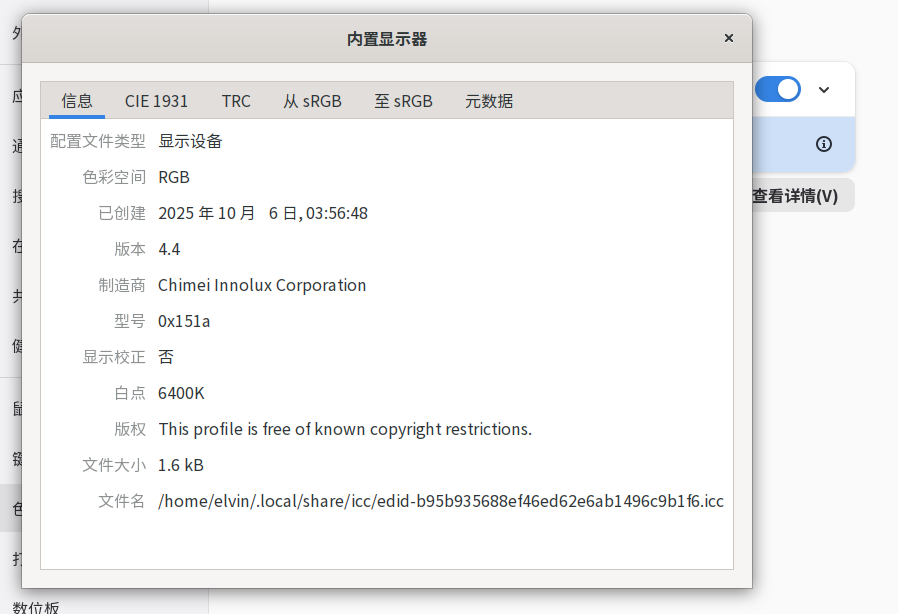
Task: Expand the device chevron next to the switch
Action: tap(824, 90)
